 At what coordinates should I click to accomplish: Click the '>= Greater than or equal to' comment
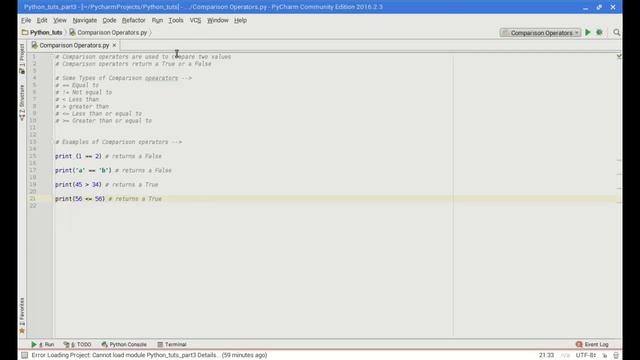103,121
